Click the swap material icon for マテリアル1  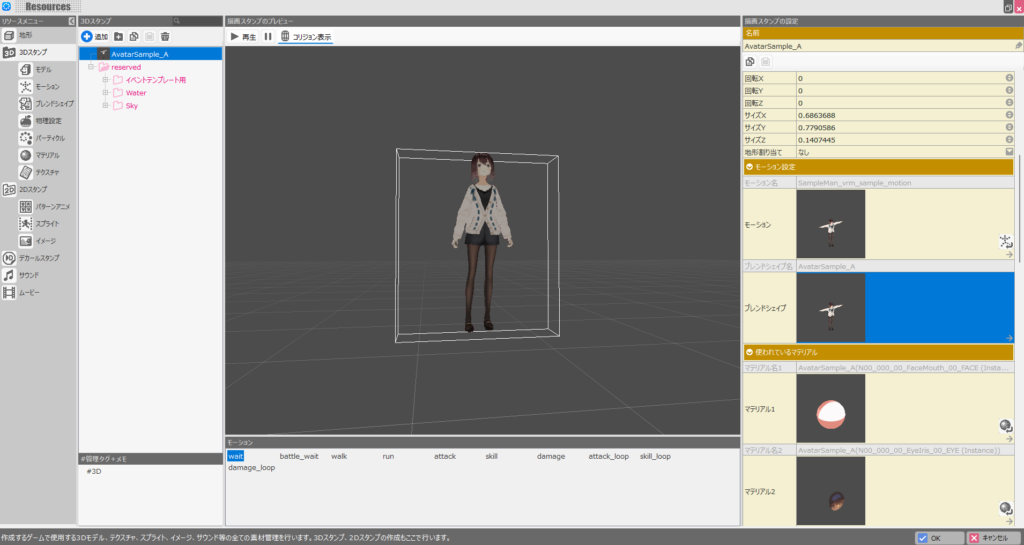[x=1006, y=425]
